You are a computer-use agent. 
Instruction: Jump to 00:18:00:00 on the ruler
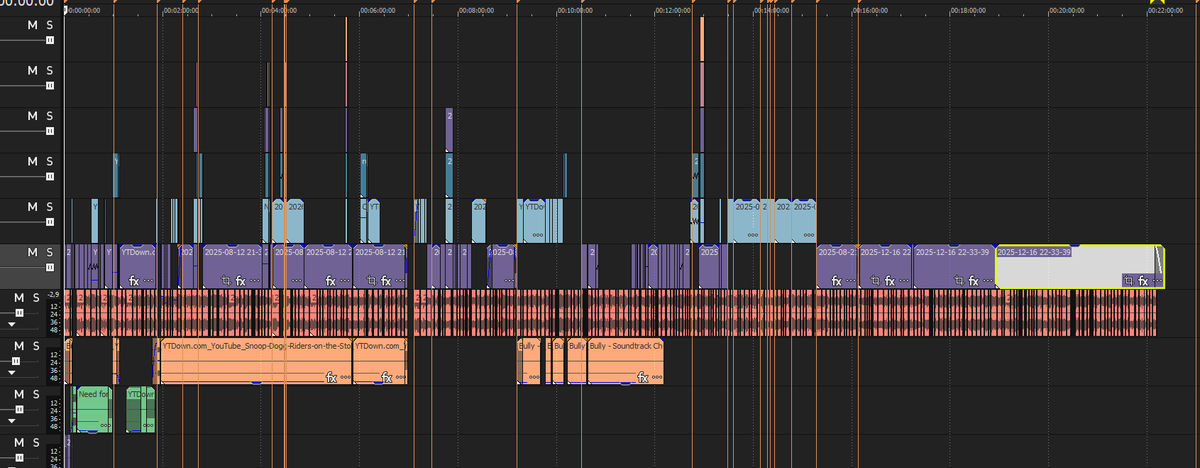(969, 10)
